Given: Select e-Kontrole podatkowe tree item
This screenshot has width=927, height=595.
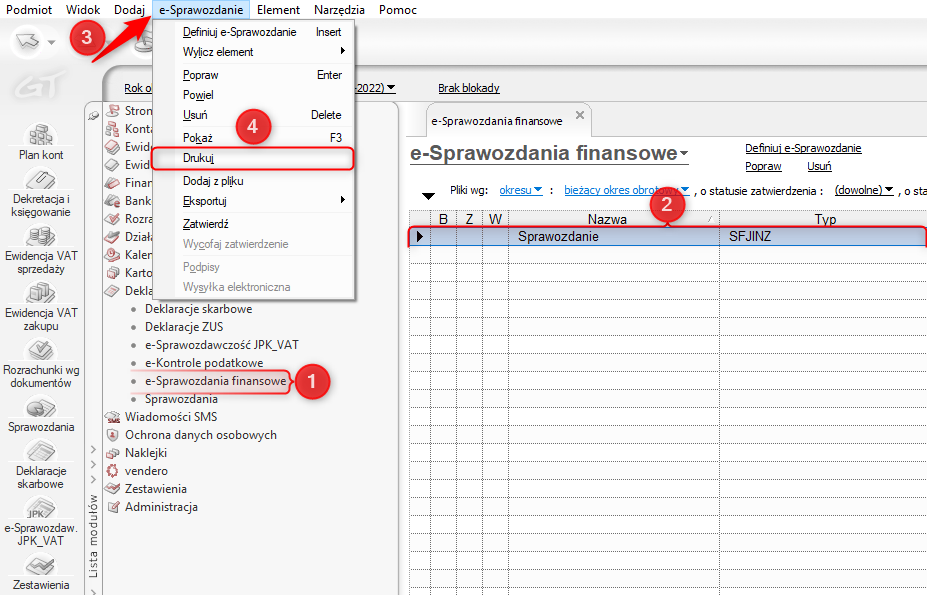Looking at the screenshot, I should [204, 363].
